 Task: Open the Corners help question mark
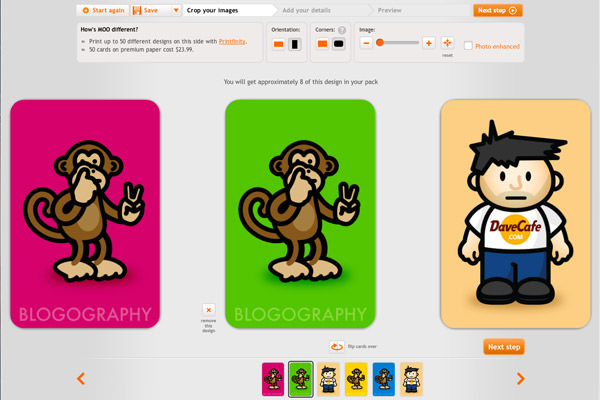coord(342,30)
